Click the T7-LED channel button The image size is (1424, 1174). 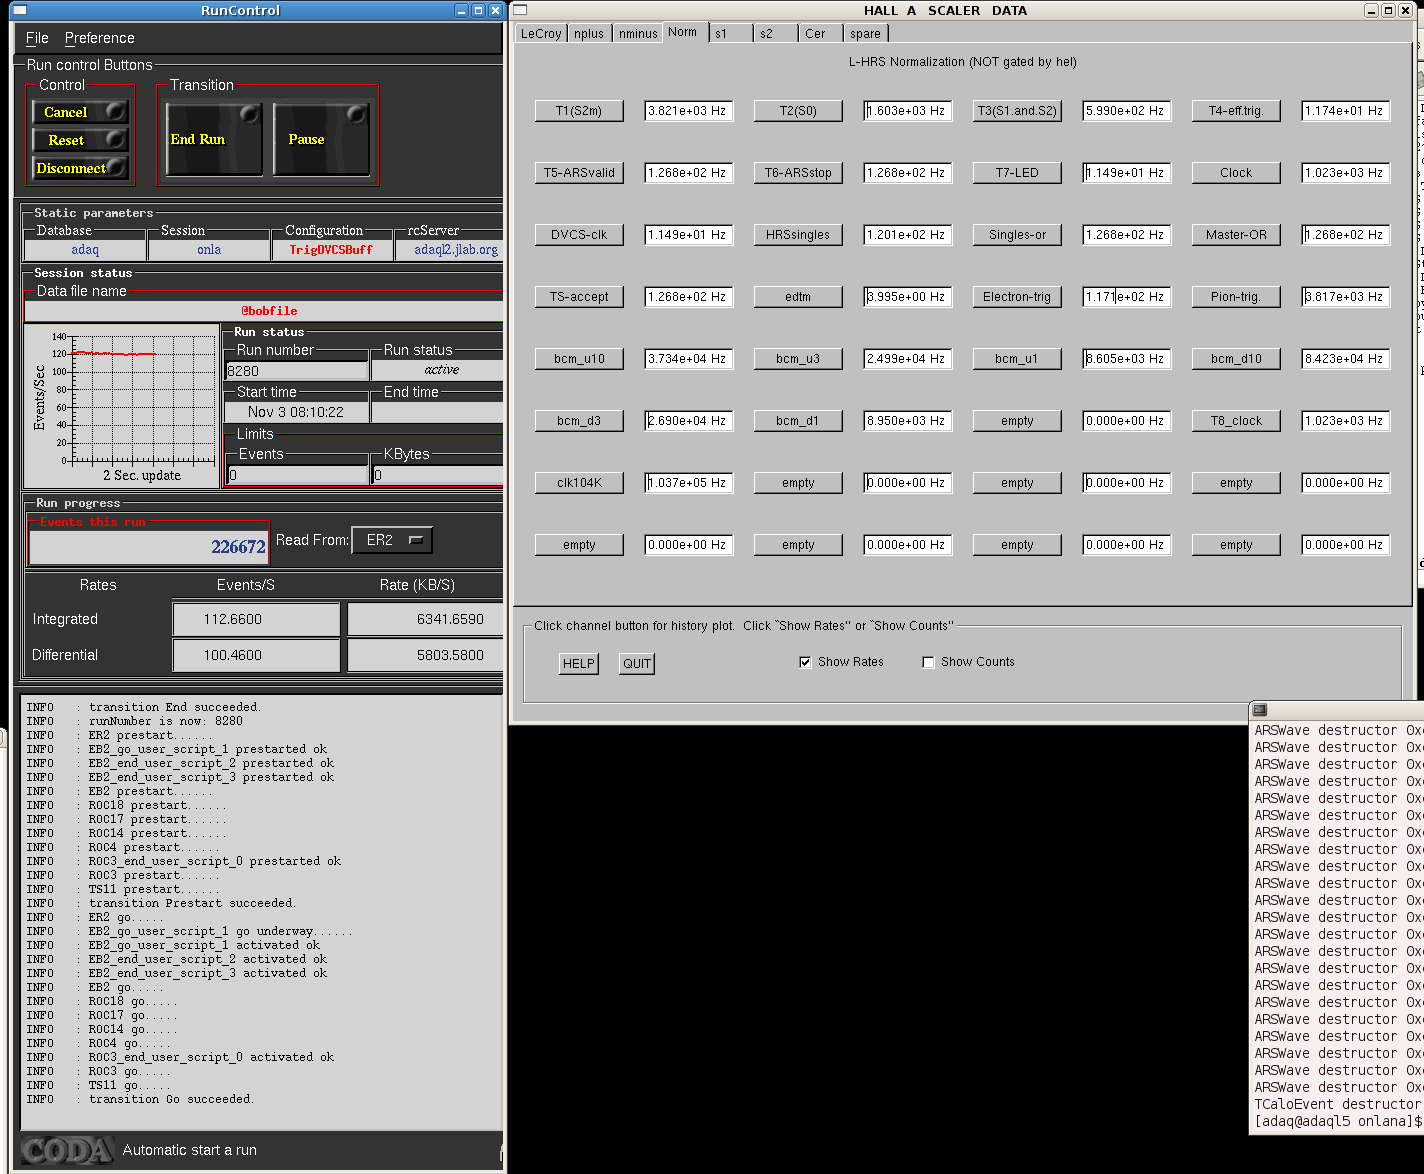pos(1017,173)
